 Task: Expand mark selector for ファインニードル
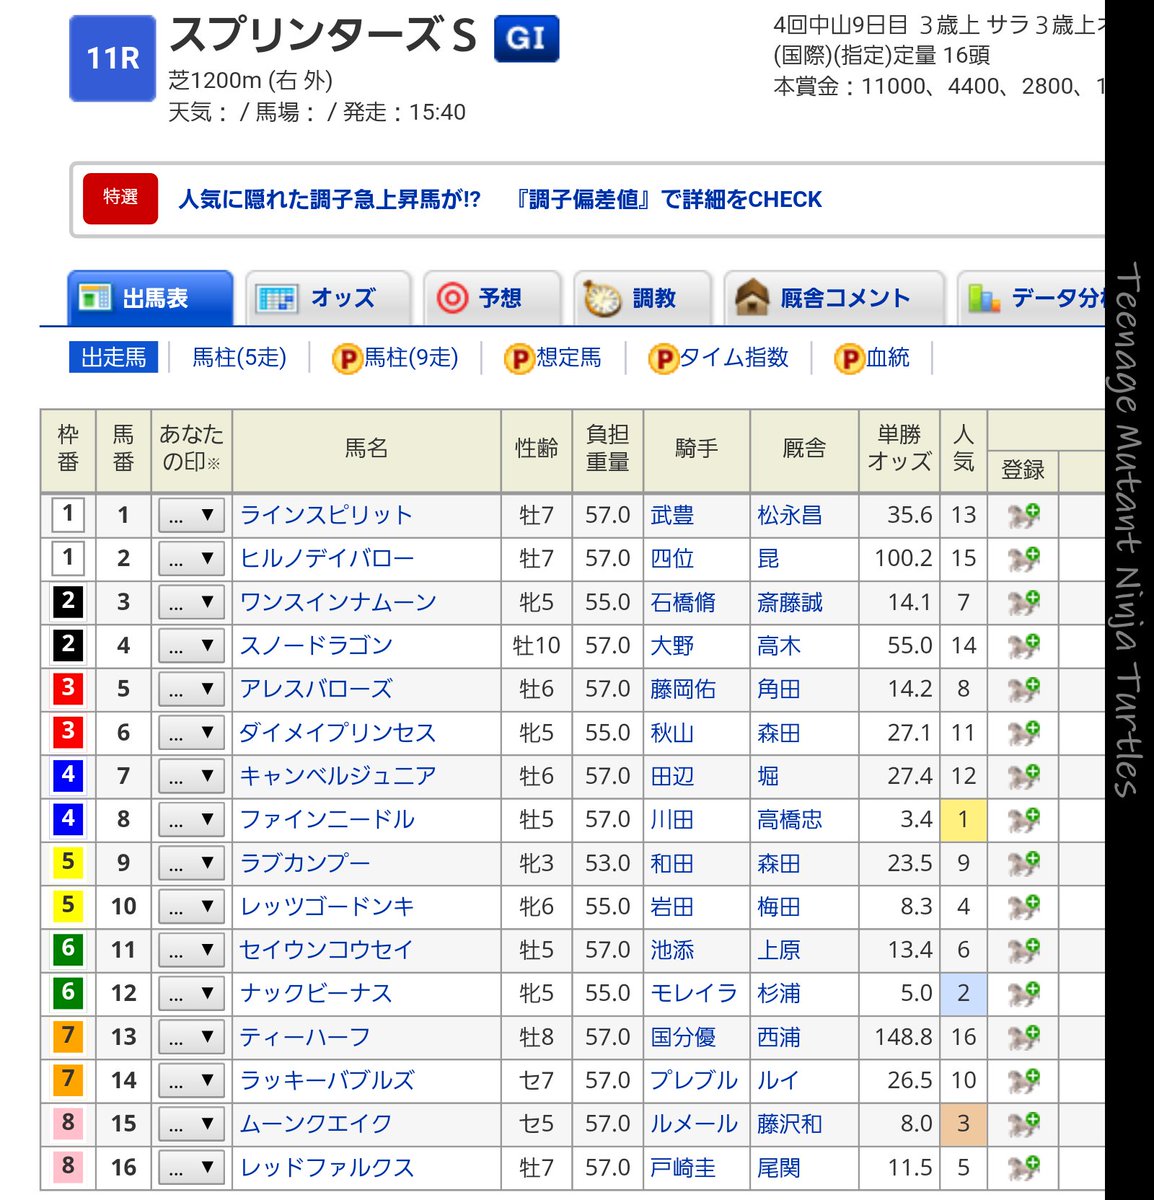click(x=191, y=820)
